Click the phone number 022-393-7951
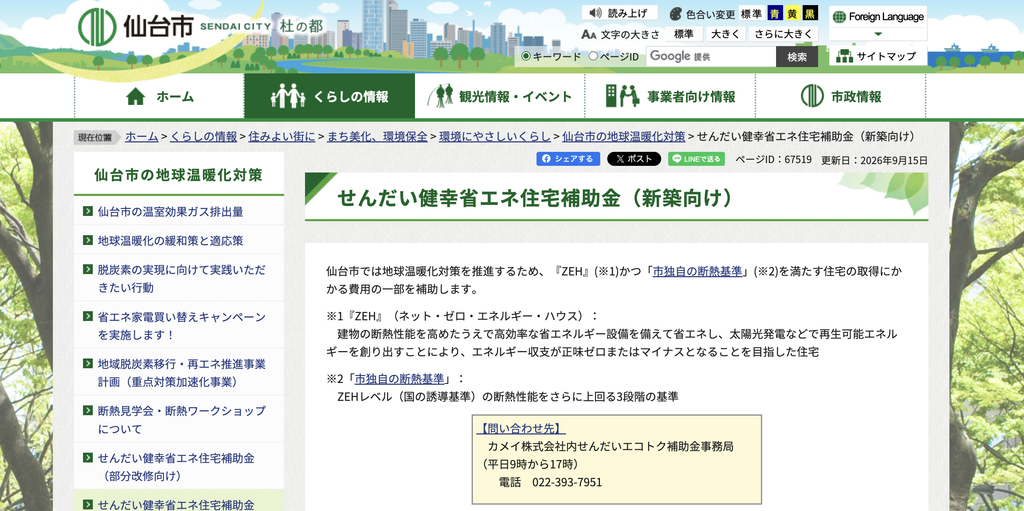The image size is (1024, 511). pyautogui.click(x=568, y=482)
